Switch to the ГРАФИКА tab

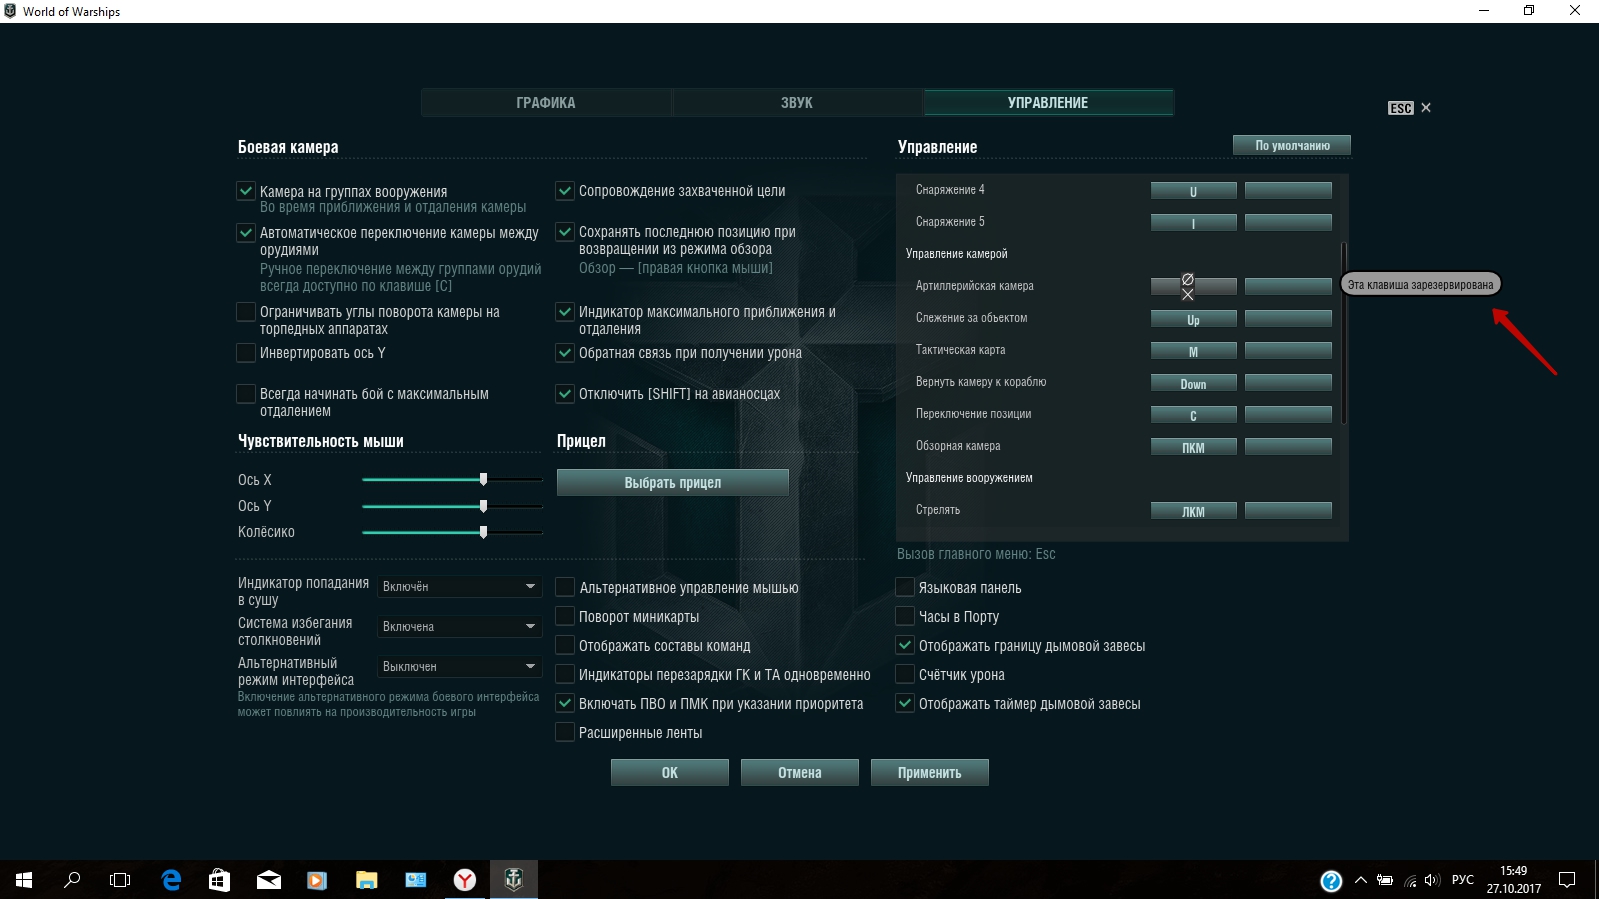point(546,103)
